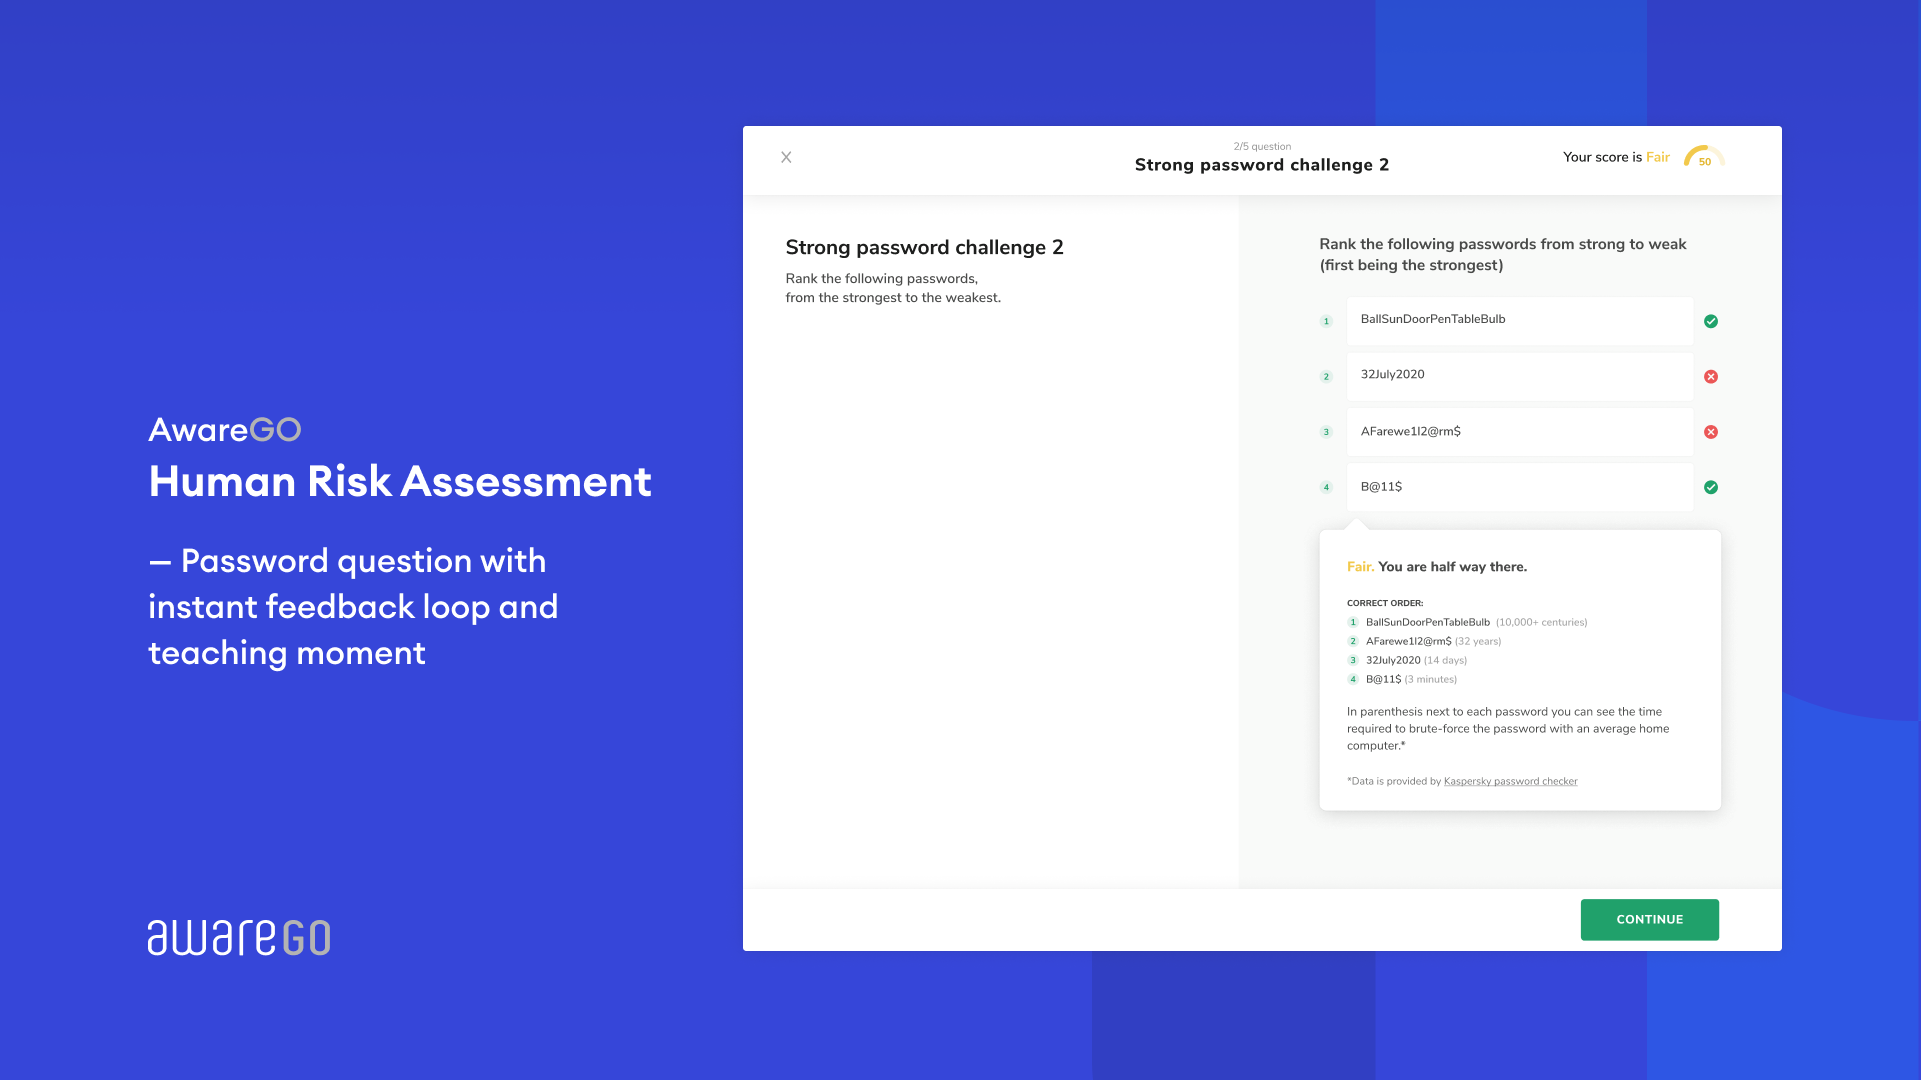Click the rank badge 3 next to AFarewe1l2@rm$
This screenshot has width=1921, height=1080.
coord(1326,432)
